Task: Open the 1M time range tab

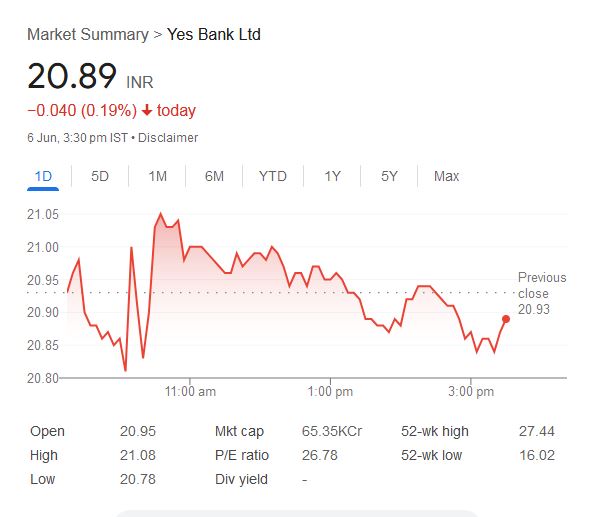Action: [157, 176]
